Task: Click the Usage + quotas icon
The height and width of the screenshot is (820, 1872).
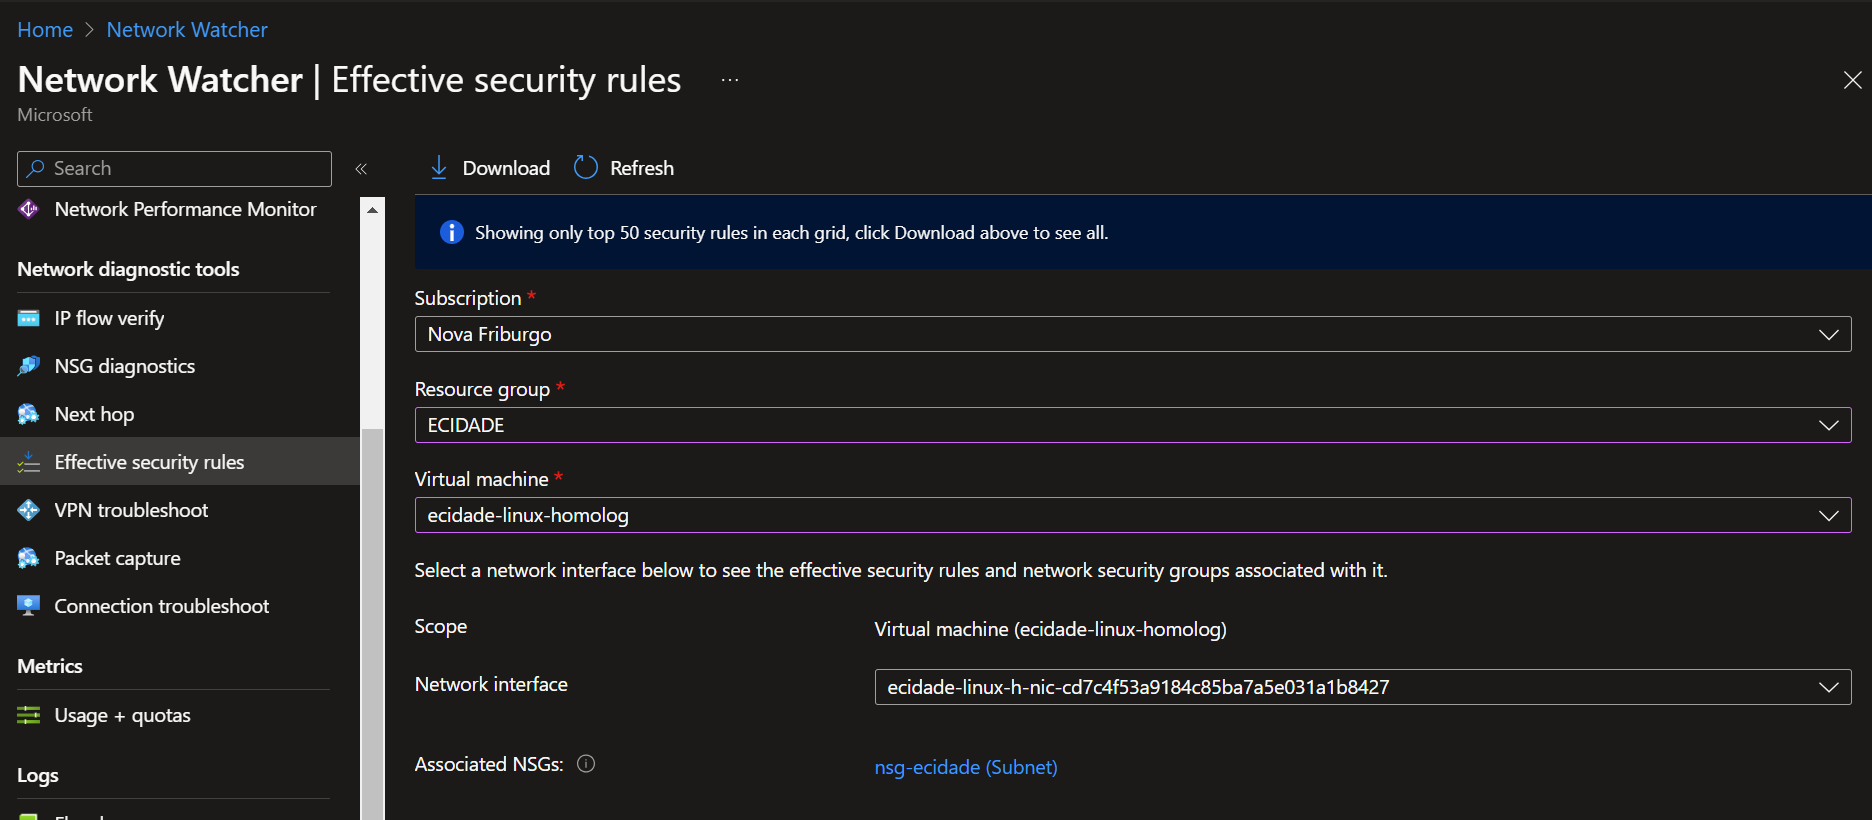Action: click(29, 715)
